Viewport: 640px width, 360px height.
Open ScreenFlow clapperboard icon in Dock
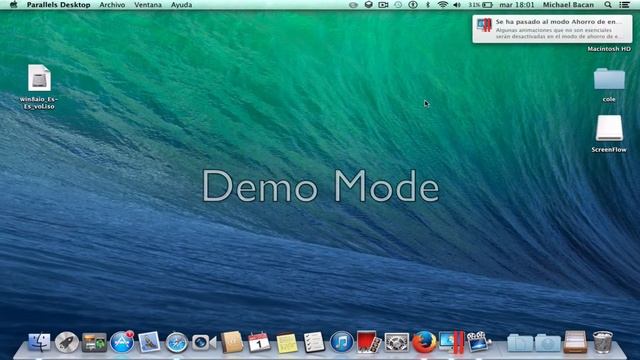point(478,342)
